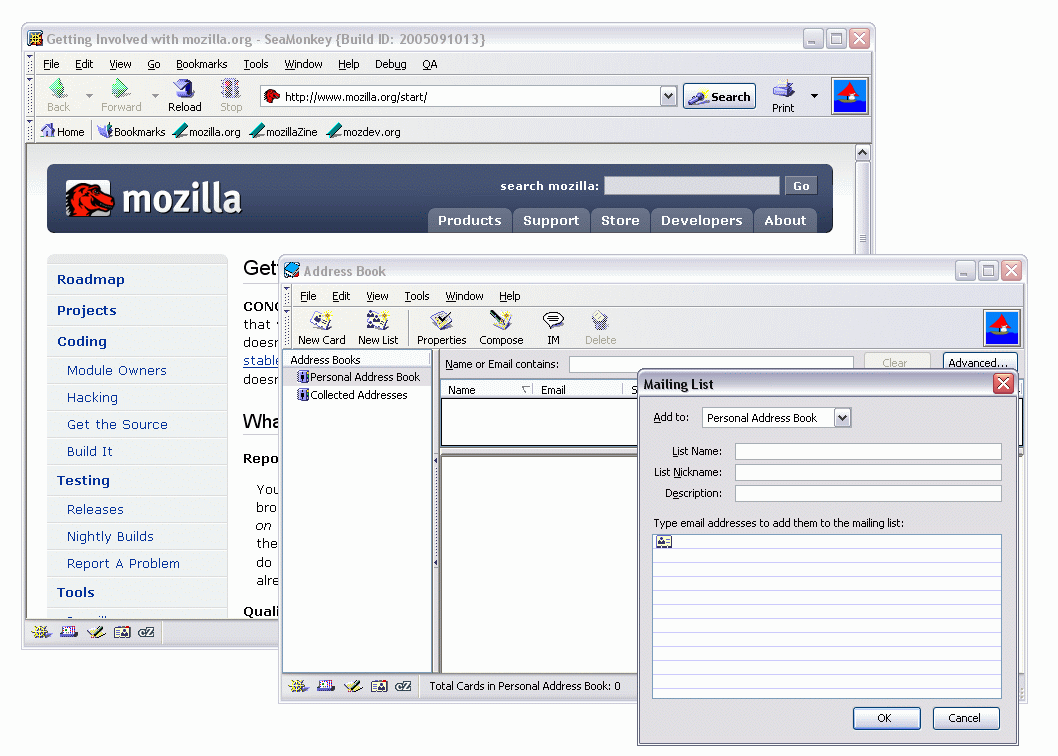Open the View menu in Address Book

pyautogui.click(x=377, y=296)
